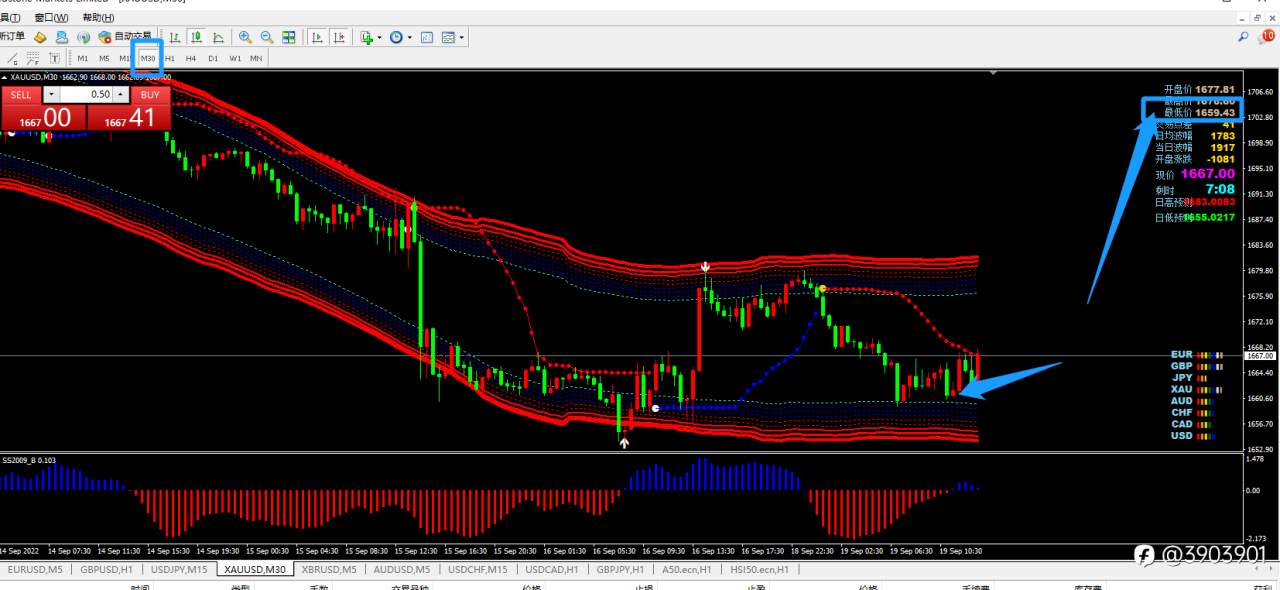This screenshot has height=590, width=1280.
Task: Decrease lot volume with down arrow
Action: point(52,95)
